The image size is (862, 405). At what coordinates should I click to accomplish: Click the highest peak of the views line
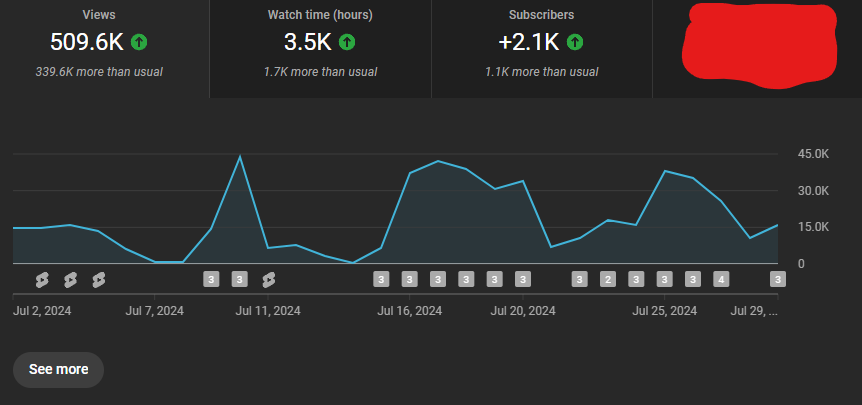click(x=240, y=157)
